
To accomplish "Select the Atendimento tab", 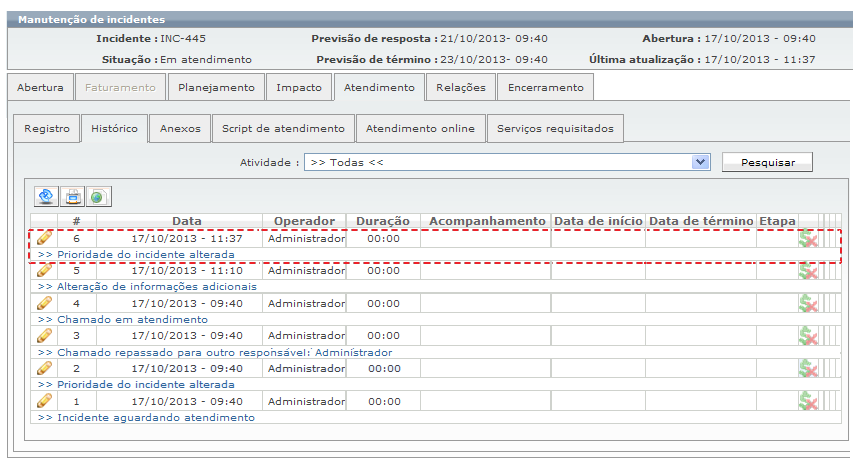I will pos(379,88).
